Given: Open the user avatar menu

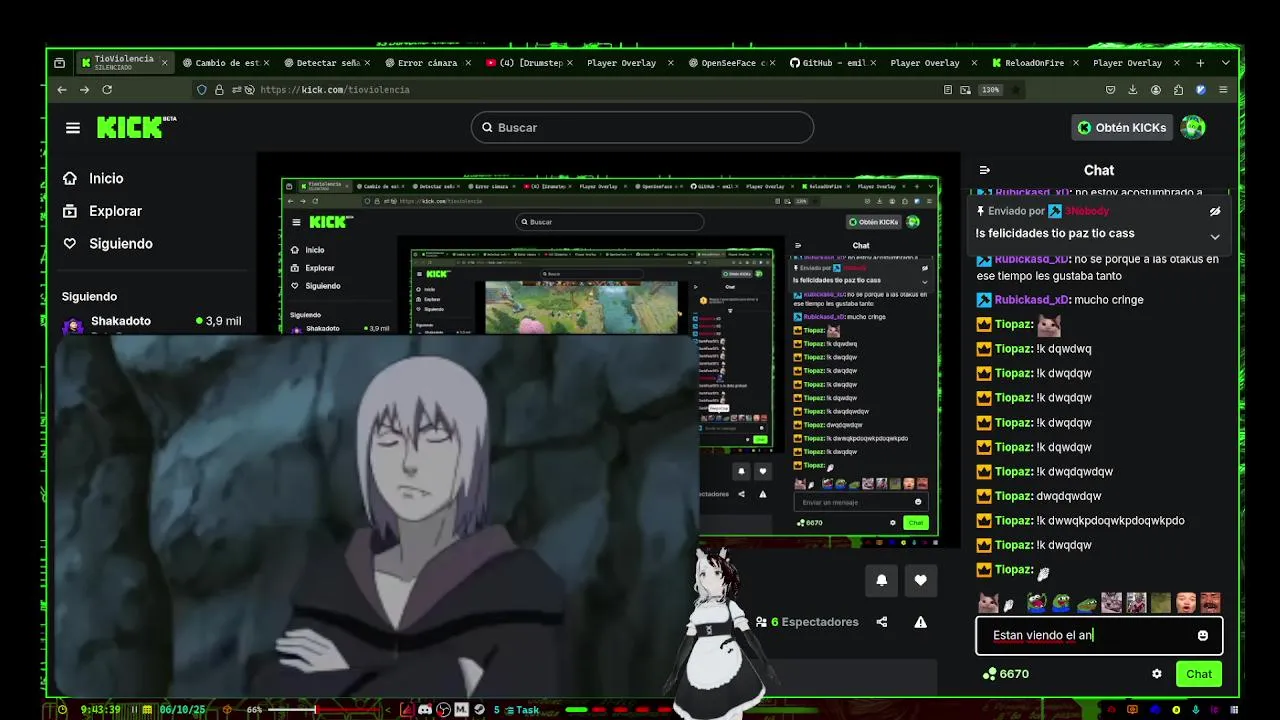Looking at the screenshot, I should [1192, 127].
